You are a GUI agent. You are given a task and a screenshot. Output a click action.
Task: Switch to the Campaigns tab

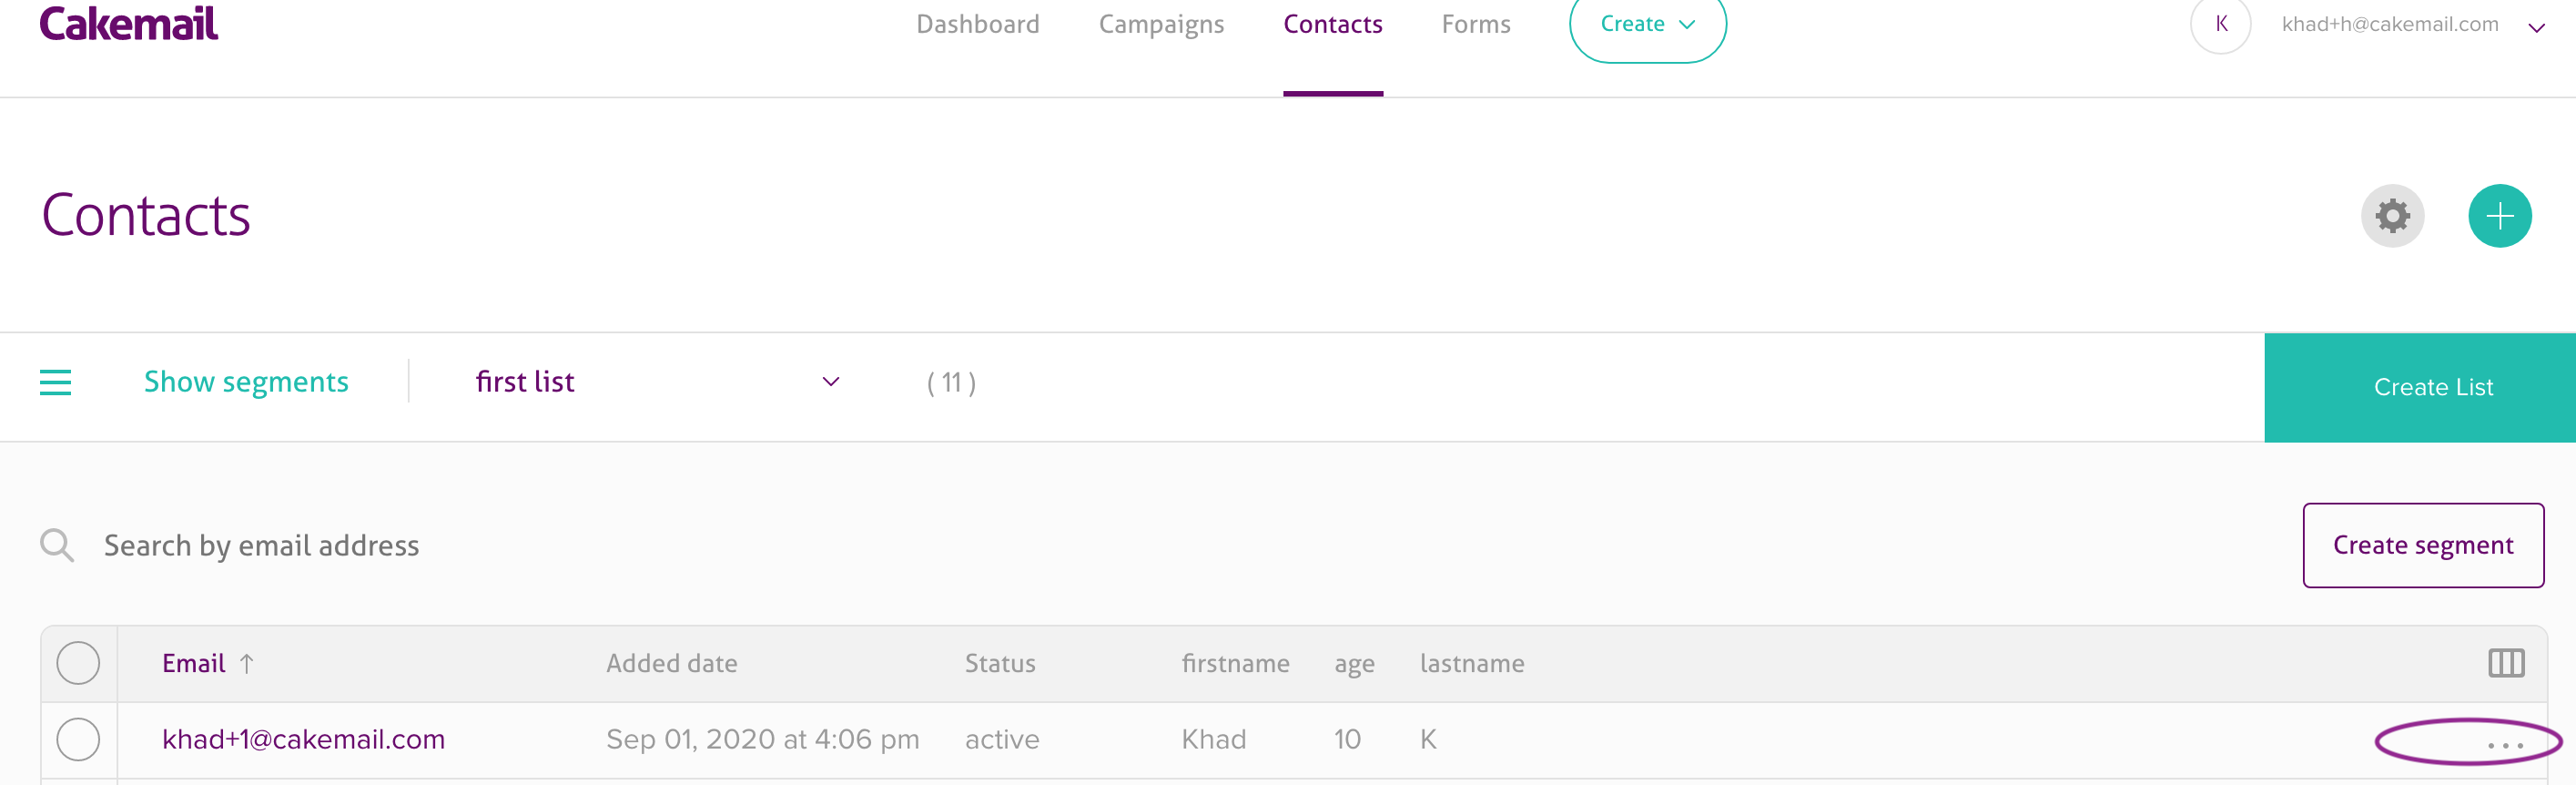tap(1161, 24)
